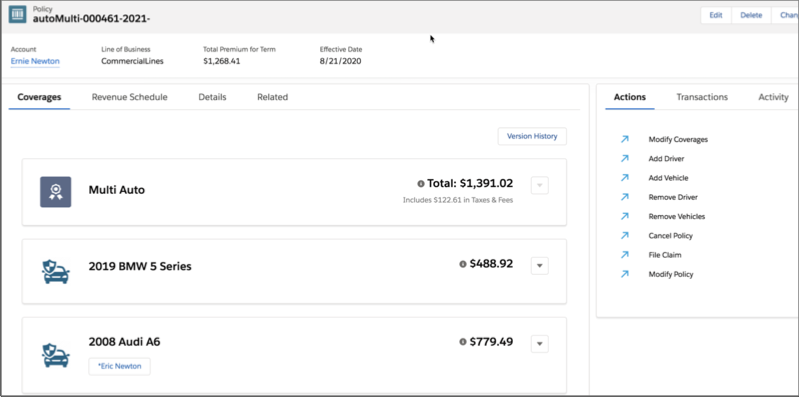Click the policy title autoMulti-000461-2021-
The image size is (799, 397).
pyautogui.click(x=91, y=19)
